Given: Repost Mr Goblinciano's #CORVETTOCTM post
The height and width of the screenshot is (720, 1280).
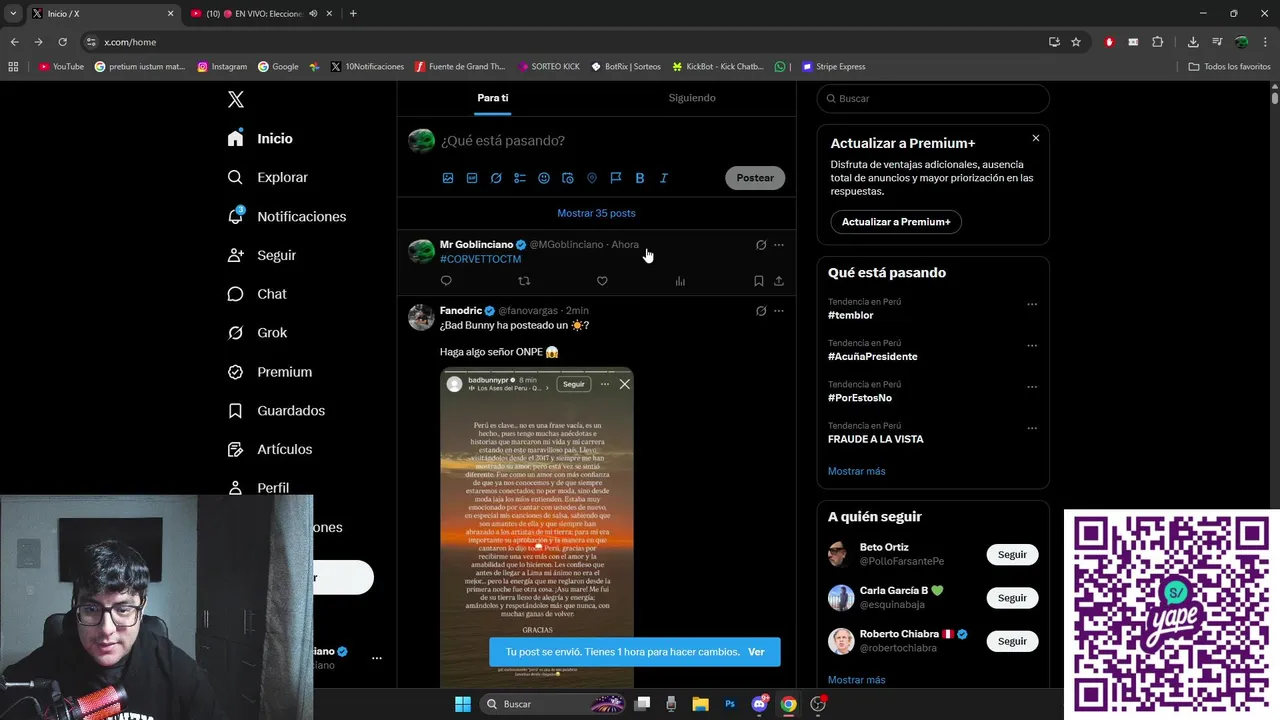Looking at the screenshot, I should [x=524, y=281].
